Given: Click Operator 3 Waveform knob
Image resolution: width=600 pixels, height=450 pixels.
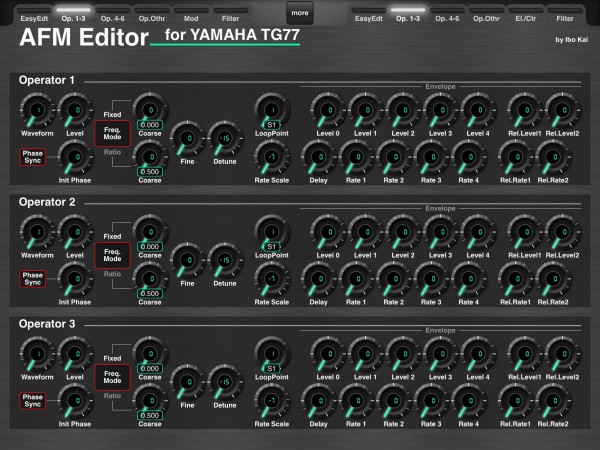Looking at the screenshot, I should pyautogui.click(x=37, y=354).
